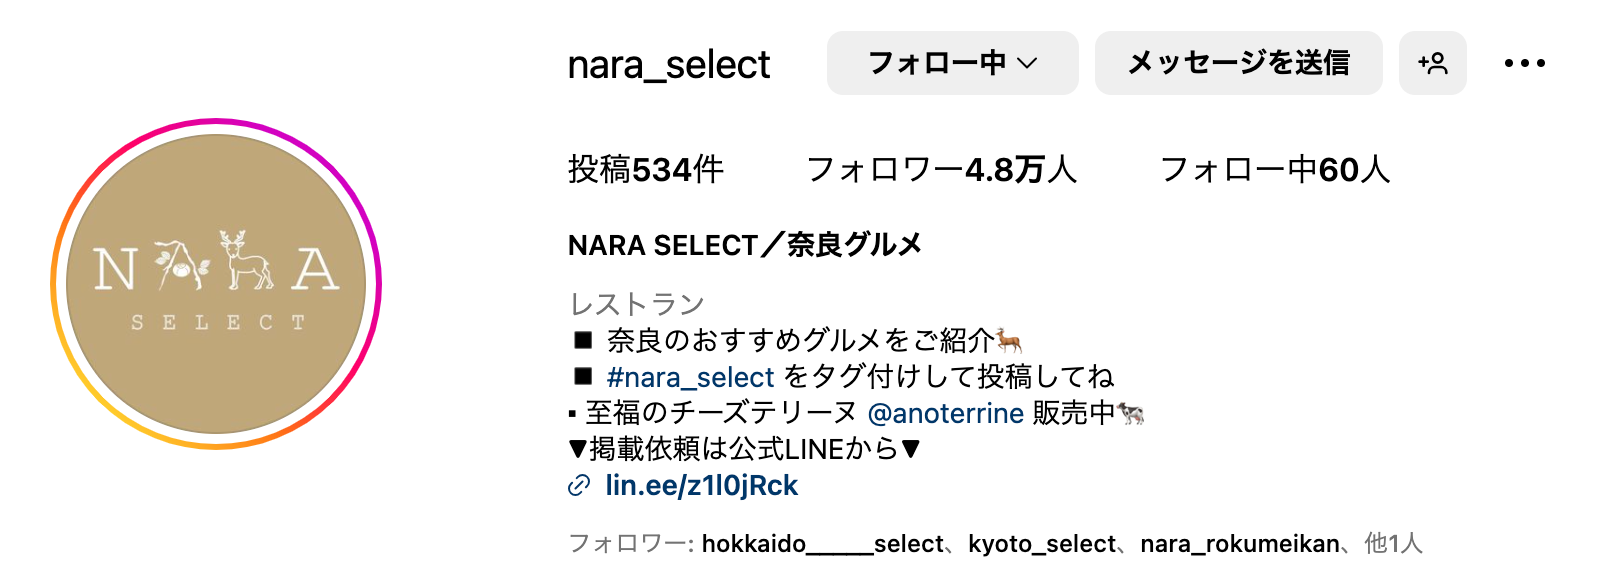Show followers list フォロワー4.8万人
1612x579 pixels.
click(941, 170)
